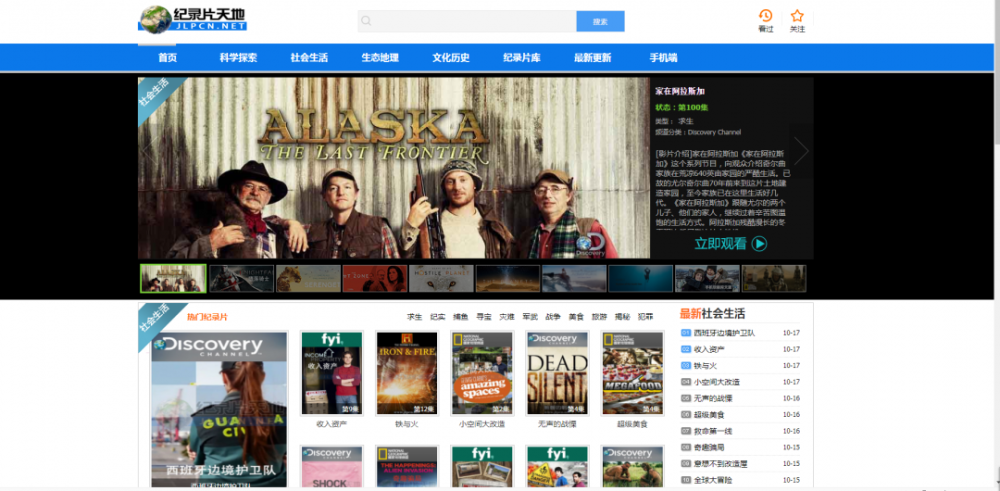
Task: Select the Alaska carousel thumbnail
Action: (x=173, y=279)
